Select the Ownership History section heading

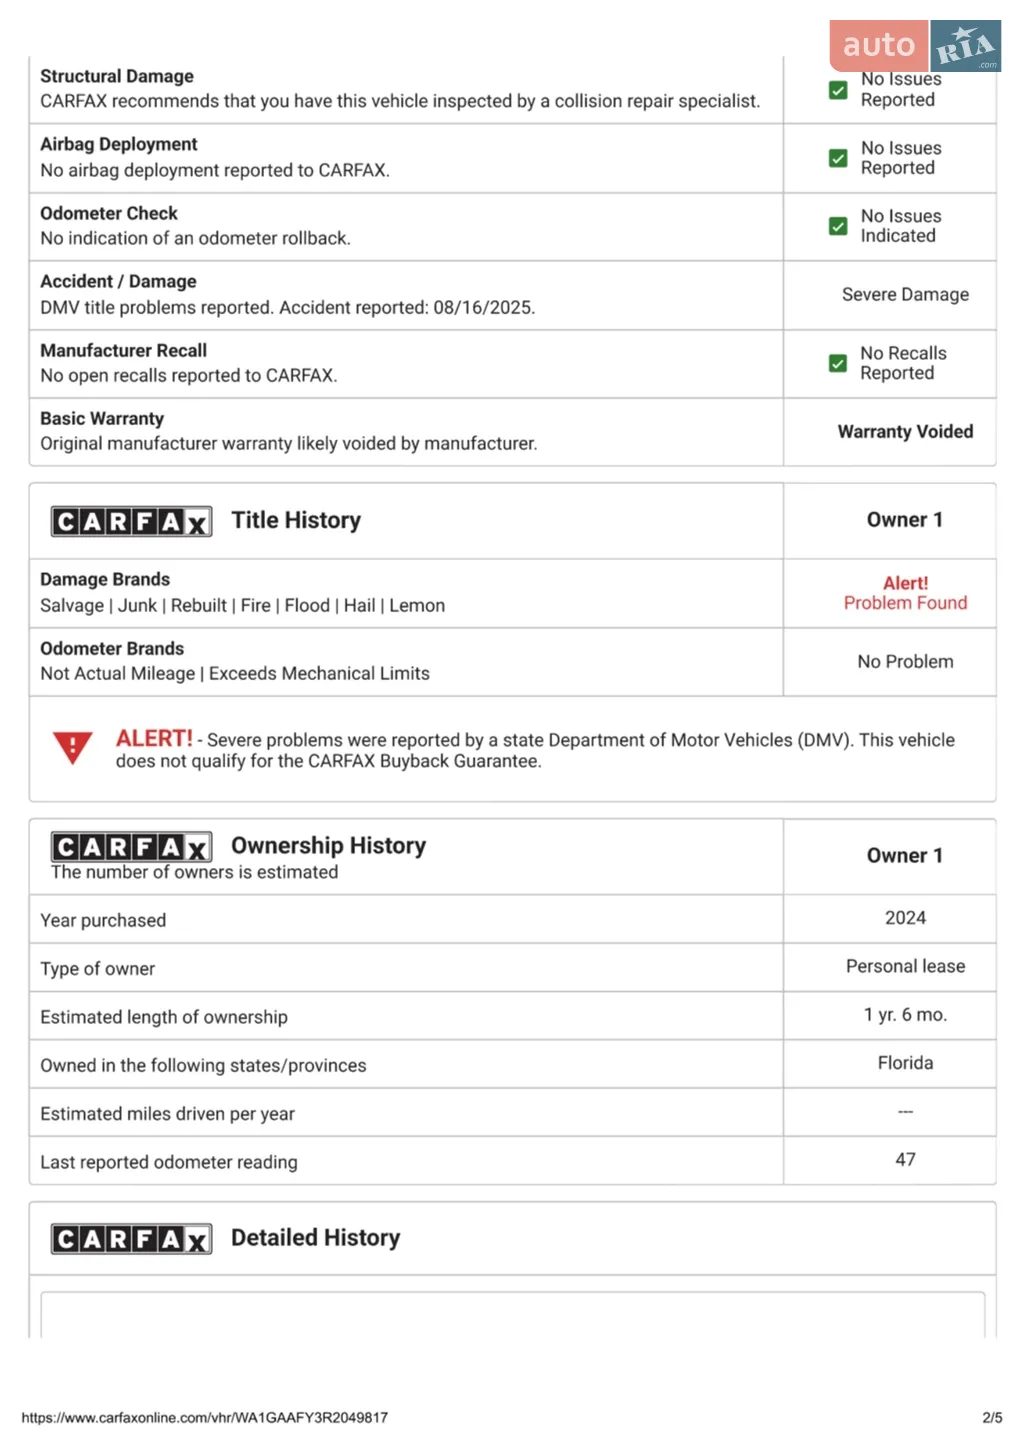coord(328,845)
